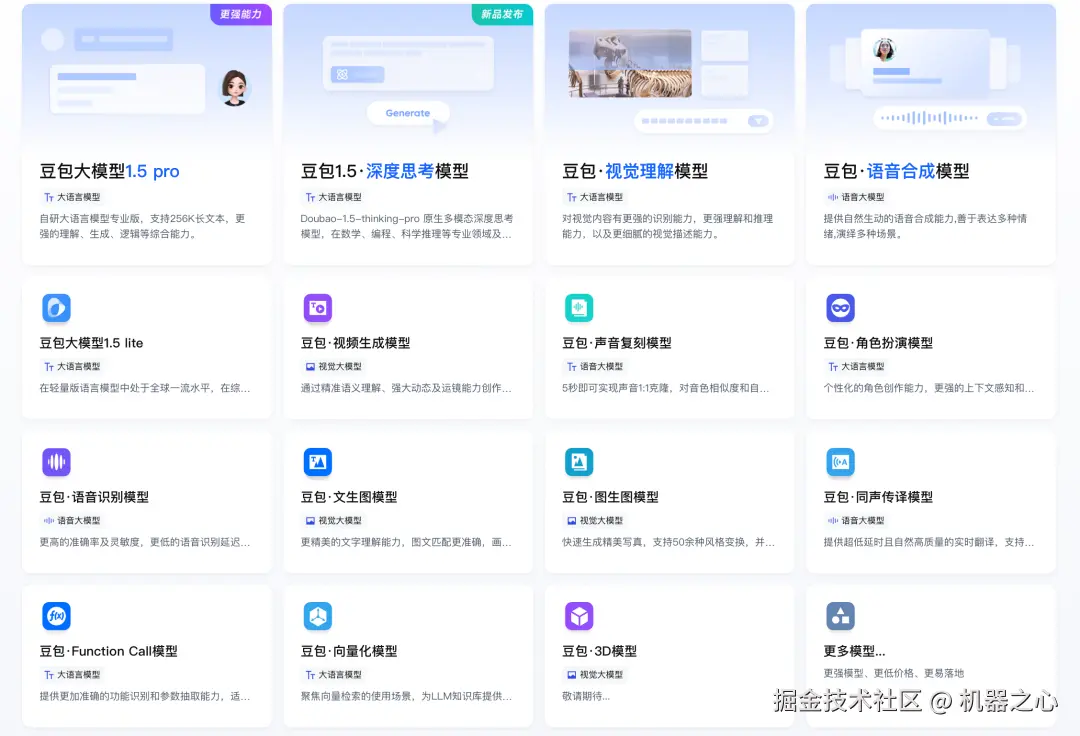The height and width of the screenshot is (736, 1080).
Task: Open 豆包大模型1.5 lite card icon
Action: click(56, 308)
